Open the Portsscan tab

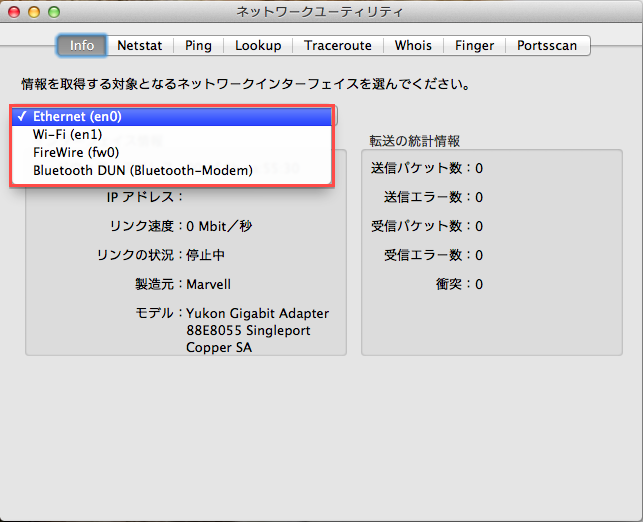547,45
